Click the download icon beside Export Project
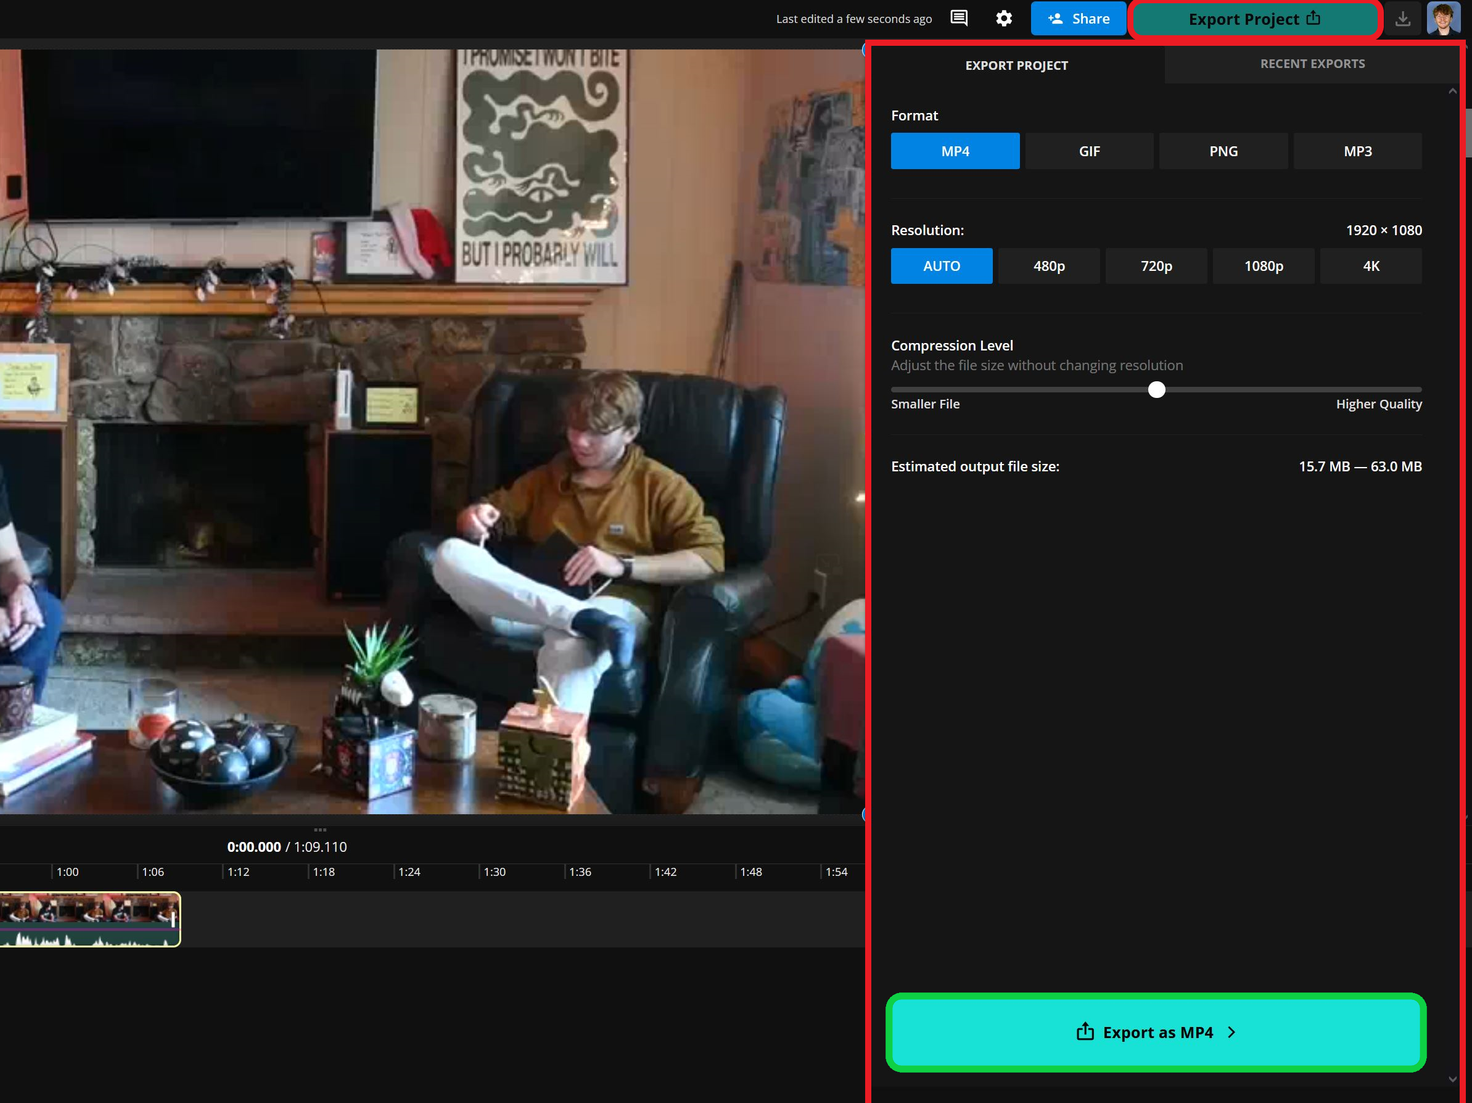 tap(1404, 18)
